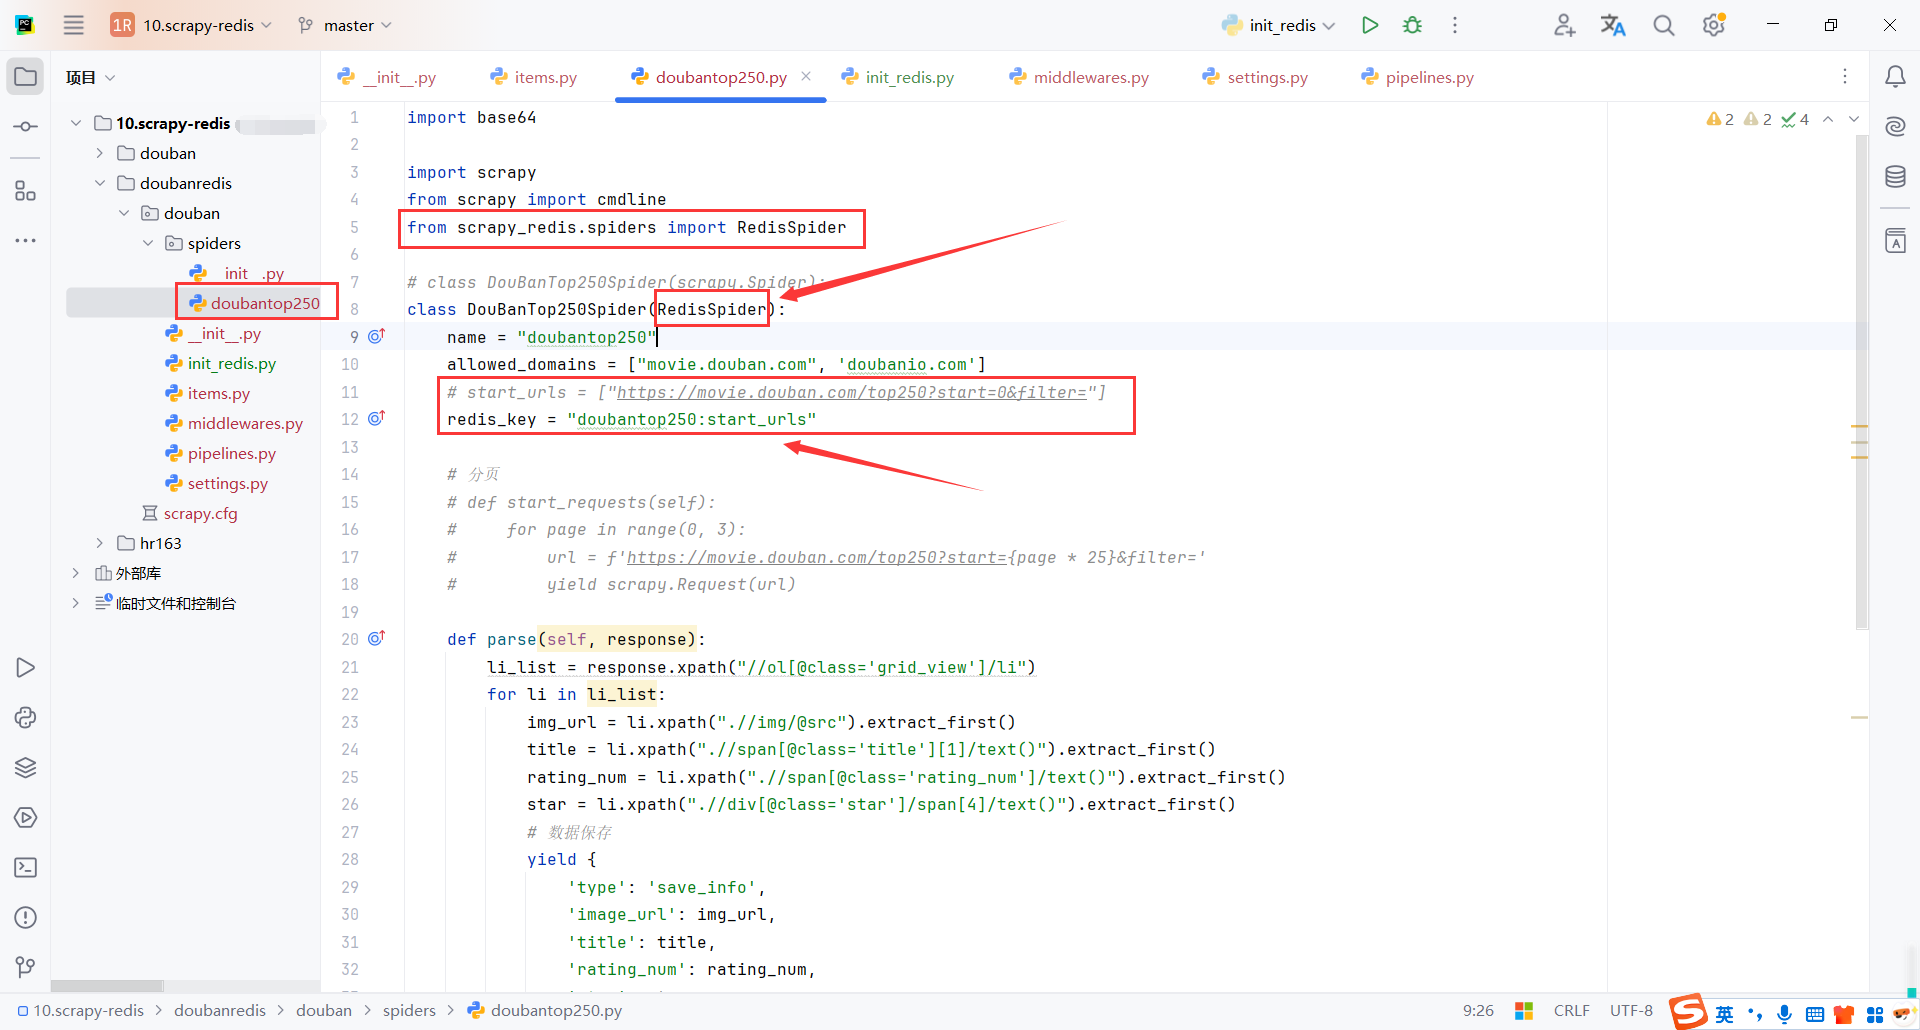Open Python Packages layers icon
This screenshot has width=1920, height=1030.
pos(25,768)
